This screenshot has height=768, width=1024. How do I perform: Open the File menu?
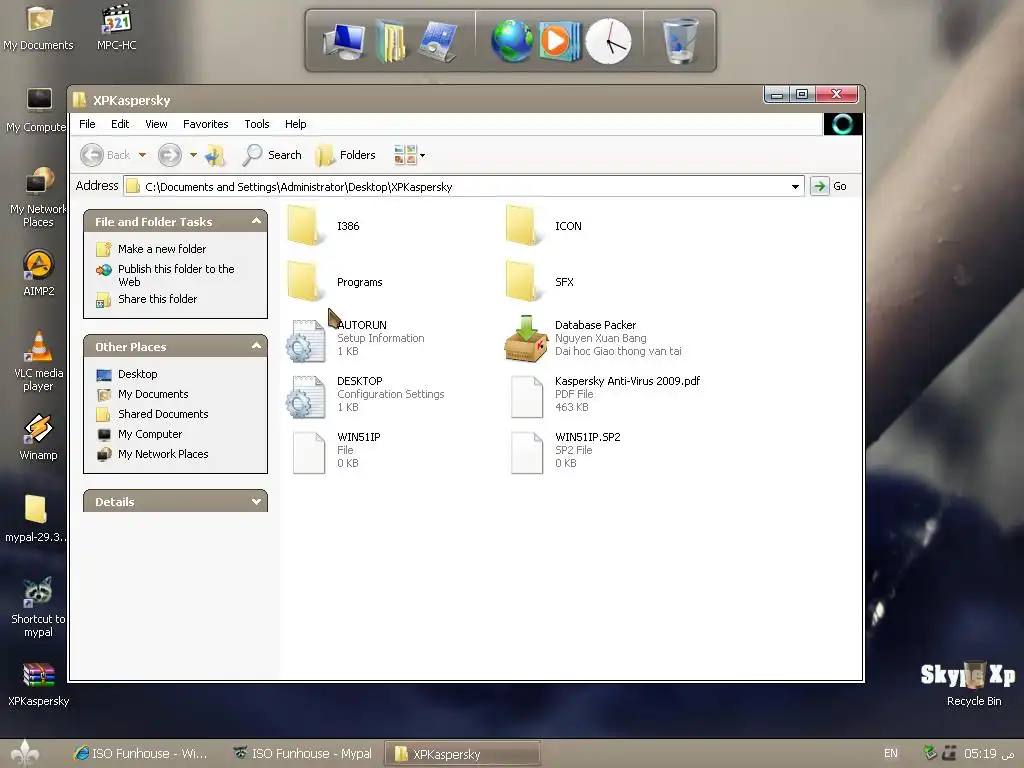[87, 124]
